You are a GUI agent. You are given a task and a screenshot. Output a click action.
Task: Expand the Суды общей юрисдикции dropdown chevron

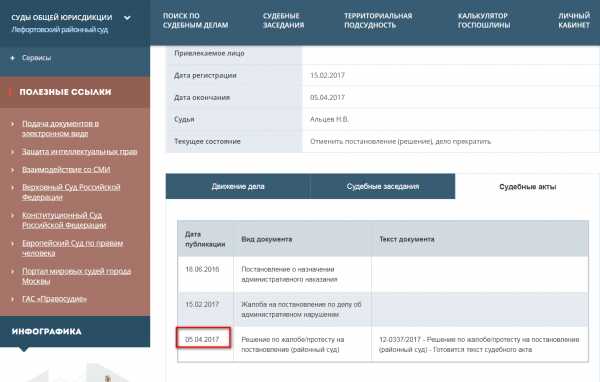coord(127,18)
